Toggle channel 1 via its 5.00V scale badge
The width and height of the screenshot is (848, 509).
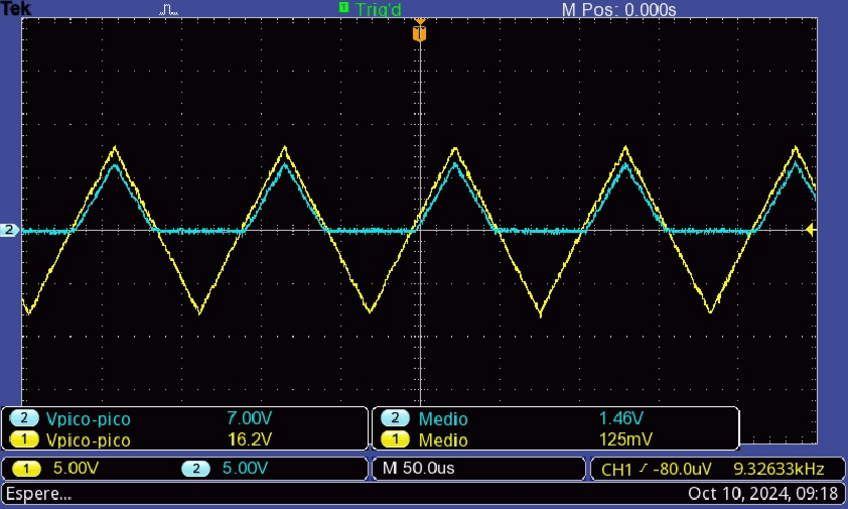(24, 468)
